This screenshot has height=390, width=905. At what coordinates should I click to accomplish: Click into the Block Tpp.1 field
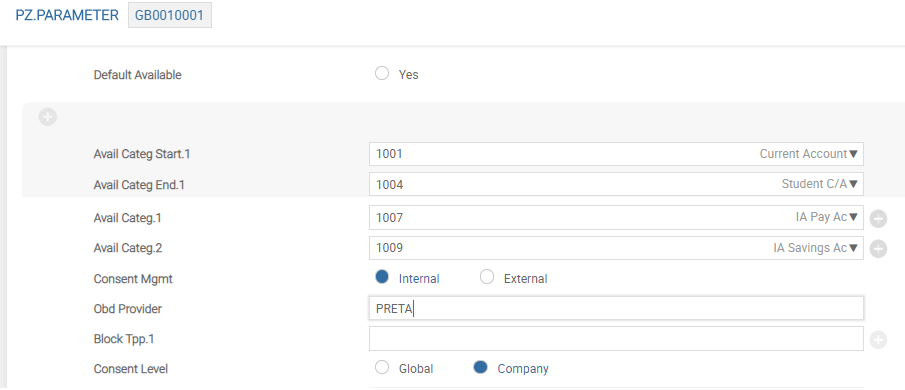click(616, 339)
